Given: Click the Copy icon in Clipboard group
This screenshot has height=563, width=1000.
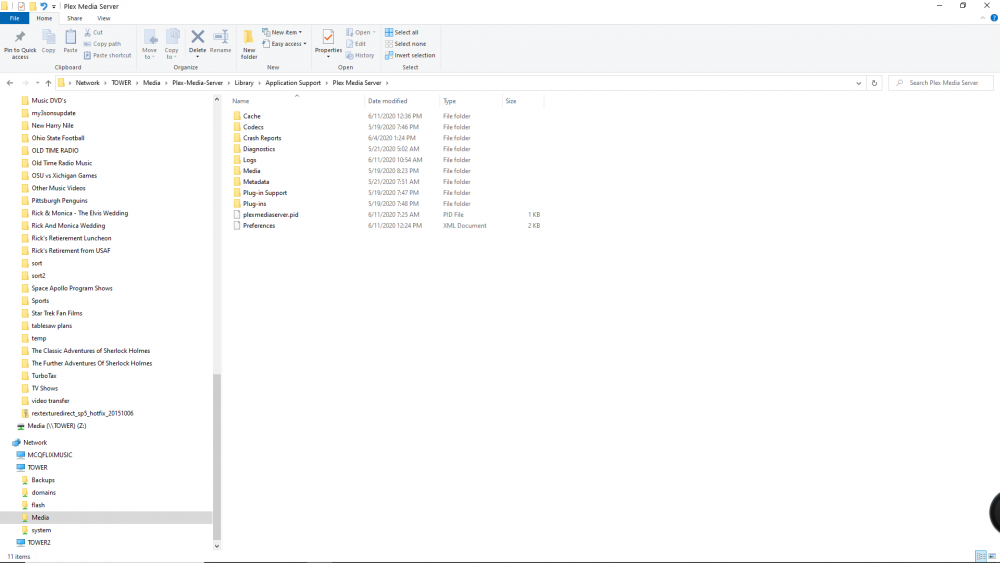Looking at the screenshot, I should 48,37.
